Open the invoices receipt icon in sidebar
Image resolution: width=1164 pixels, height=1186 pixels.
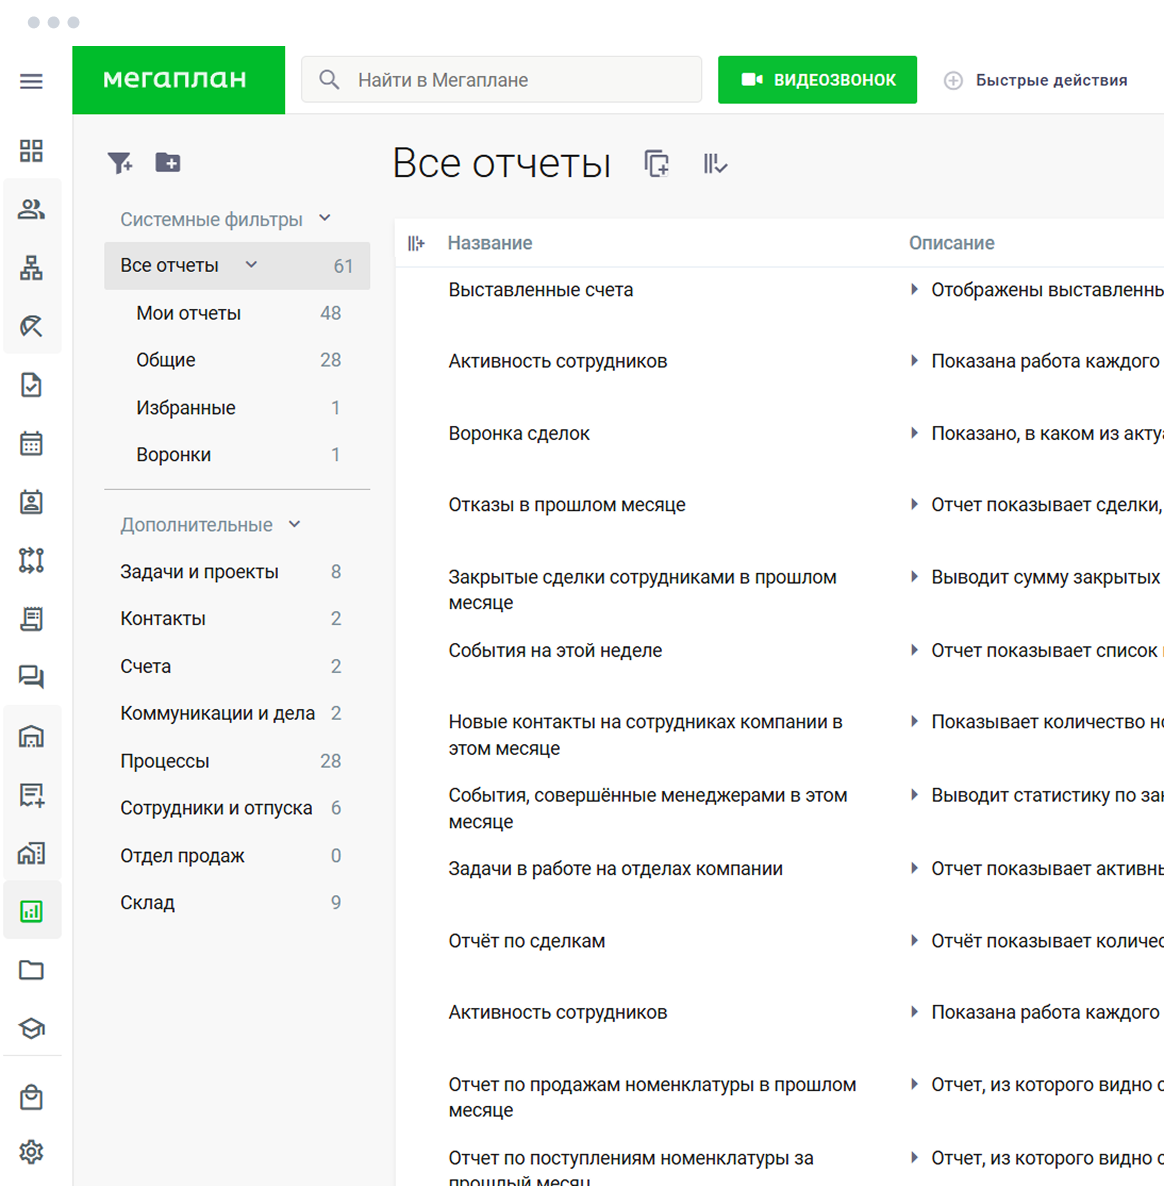pyautogui.click(x=31, y=619)
